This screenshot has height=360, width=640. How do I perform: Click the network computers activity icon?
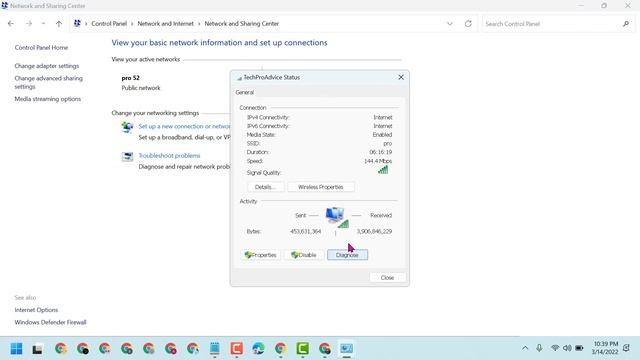point(337,217)
